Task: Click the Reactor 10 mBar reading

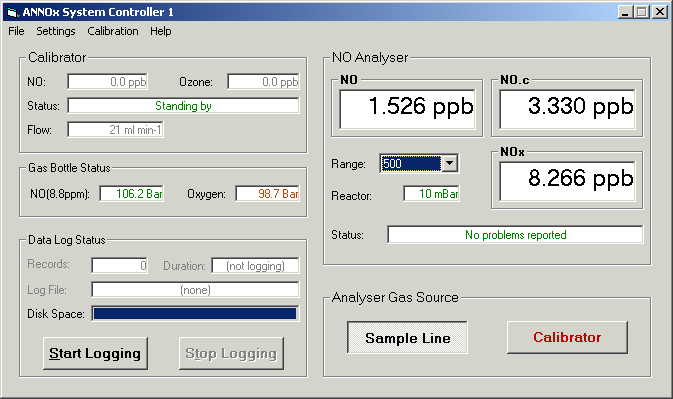Action: tap(431, 193)
